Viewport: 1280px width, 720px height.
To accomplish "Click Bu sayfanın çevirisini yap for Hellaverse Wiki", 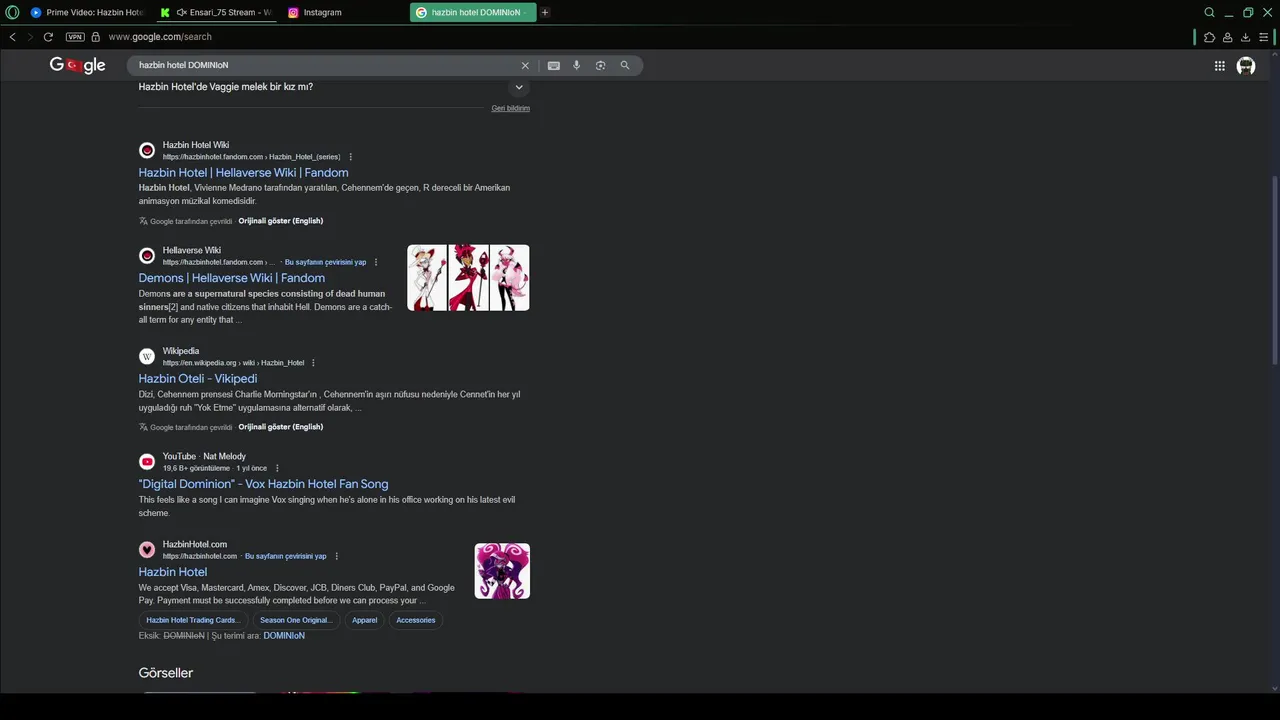I will pyautogui.click(x=325, y=262).
